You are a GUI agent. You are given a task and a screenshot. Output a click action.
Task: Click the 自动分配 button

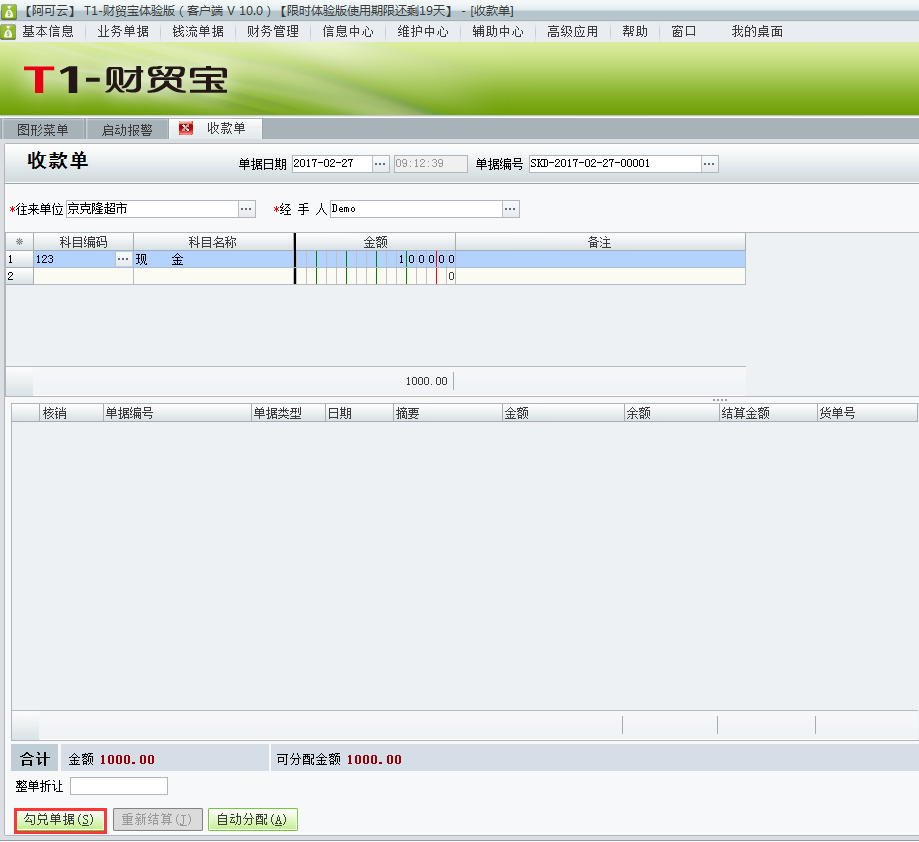(x=252, y=819)
